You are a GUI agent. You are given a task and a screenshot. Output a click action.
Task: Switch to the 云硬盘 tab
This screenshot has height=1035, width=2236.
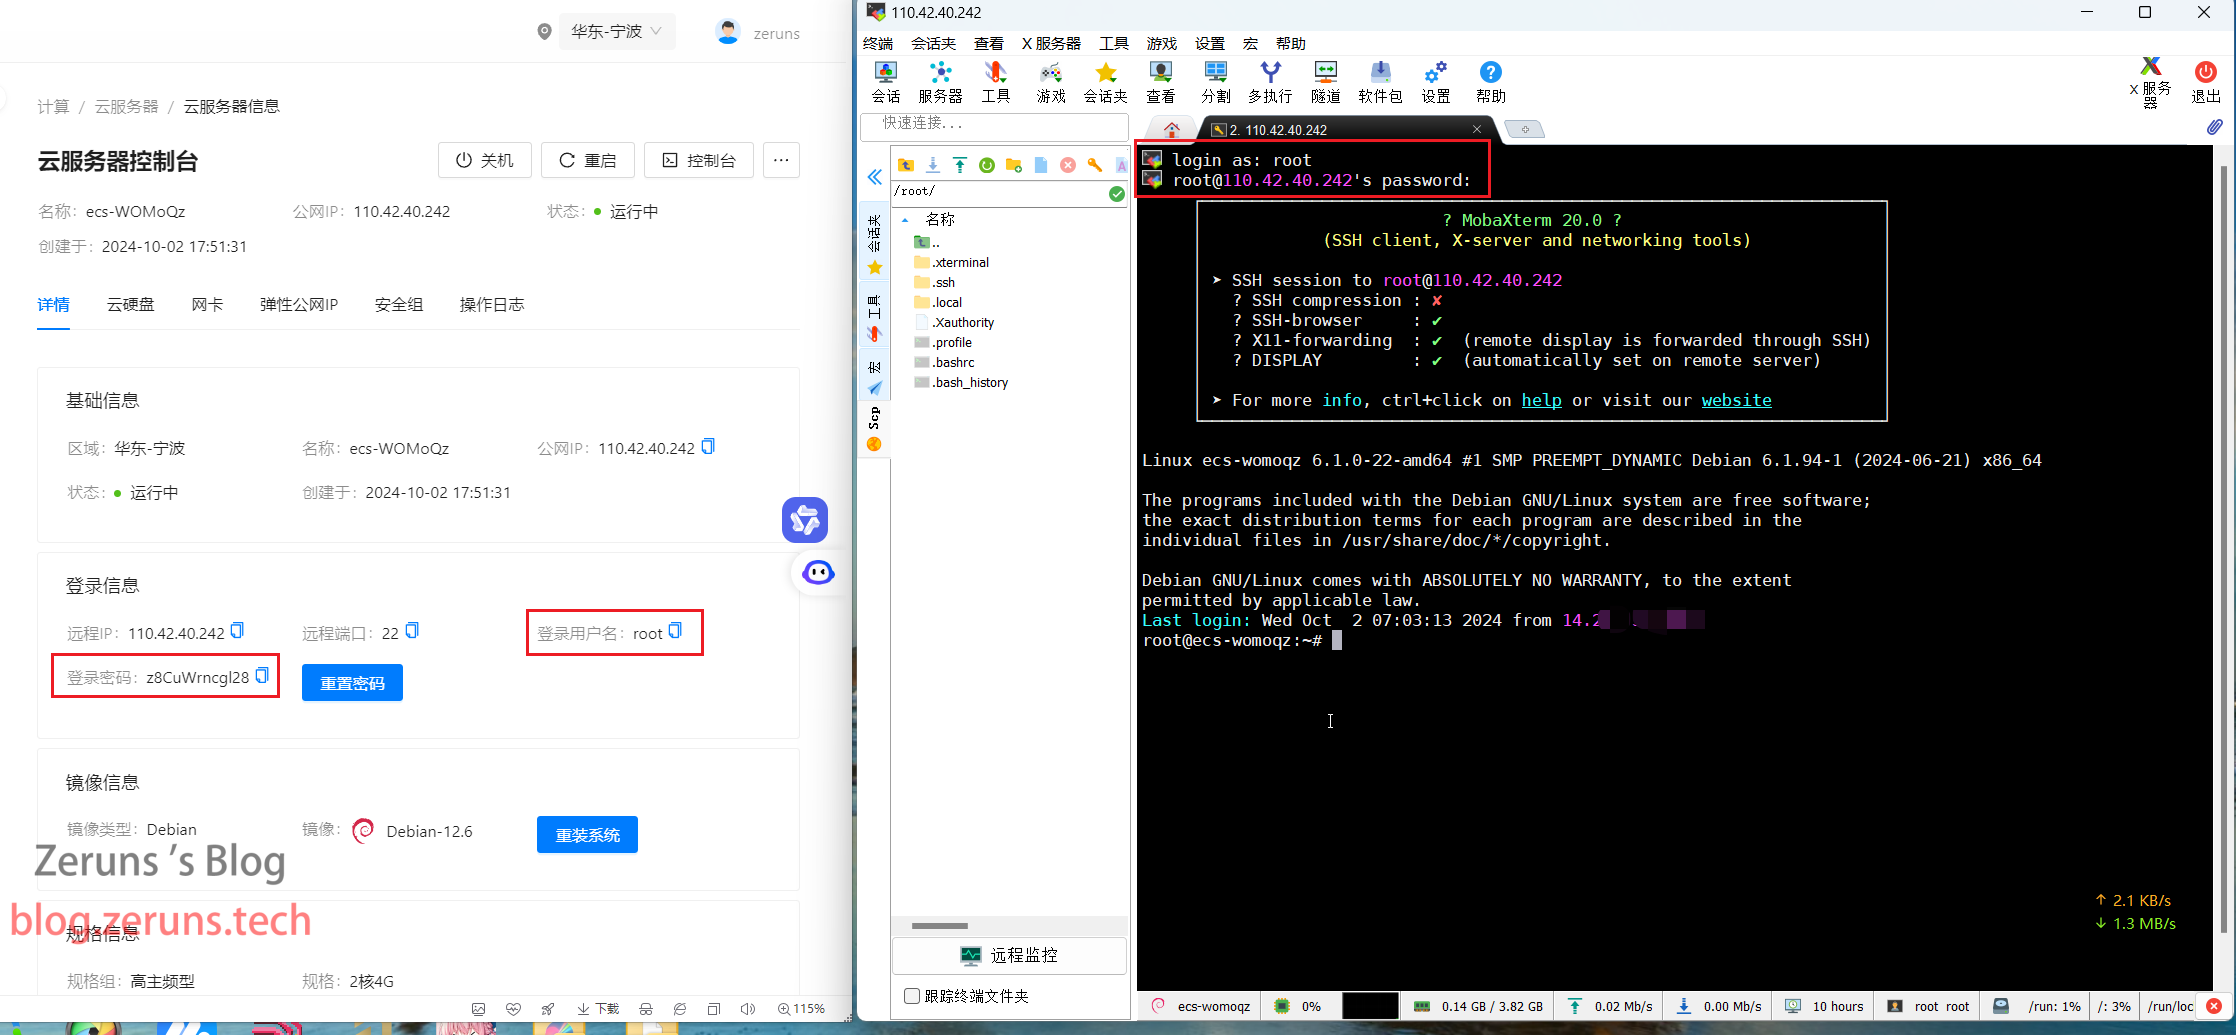(x=130, y=304)
